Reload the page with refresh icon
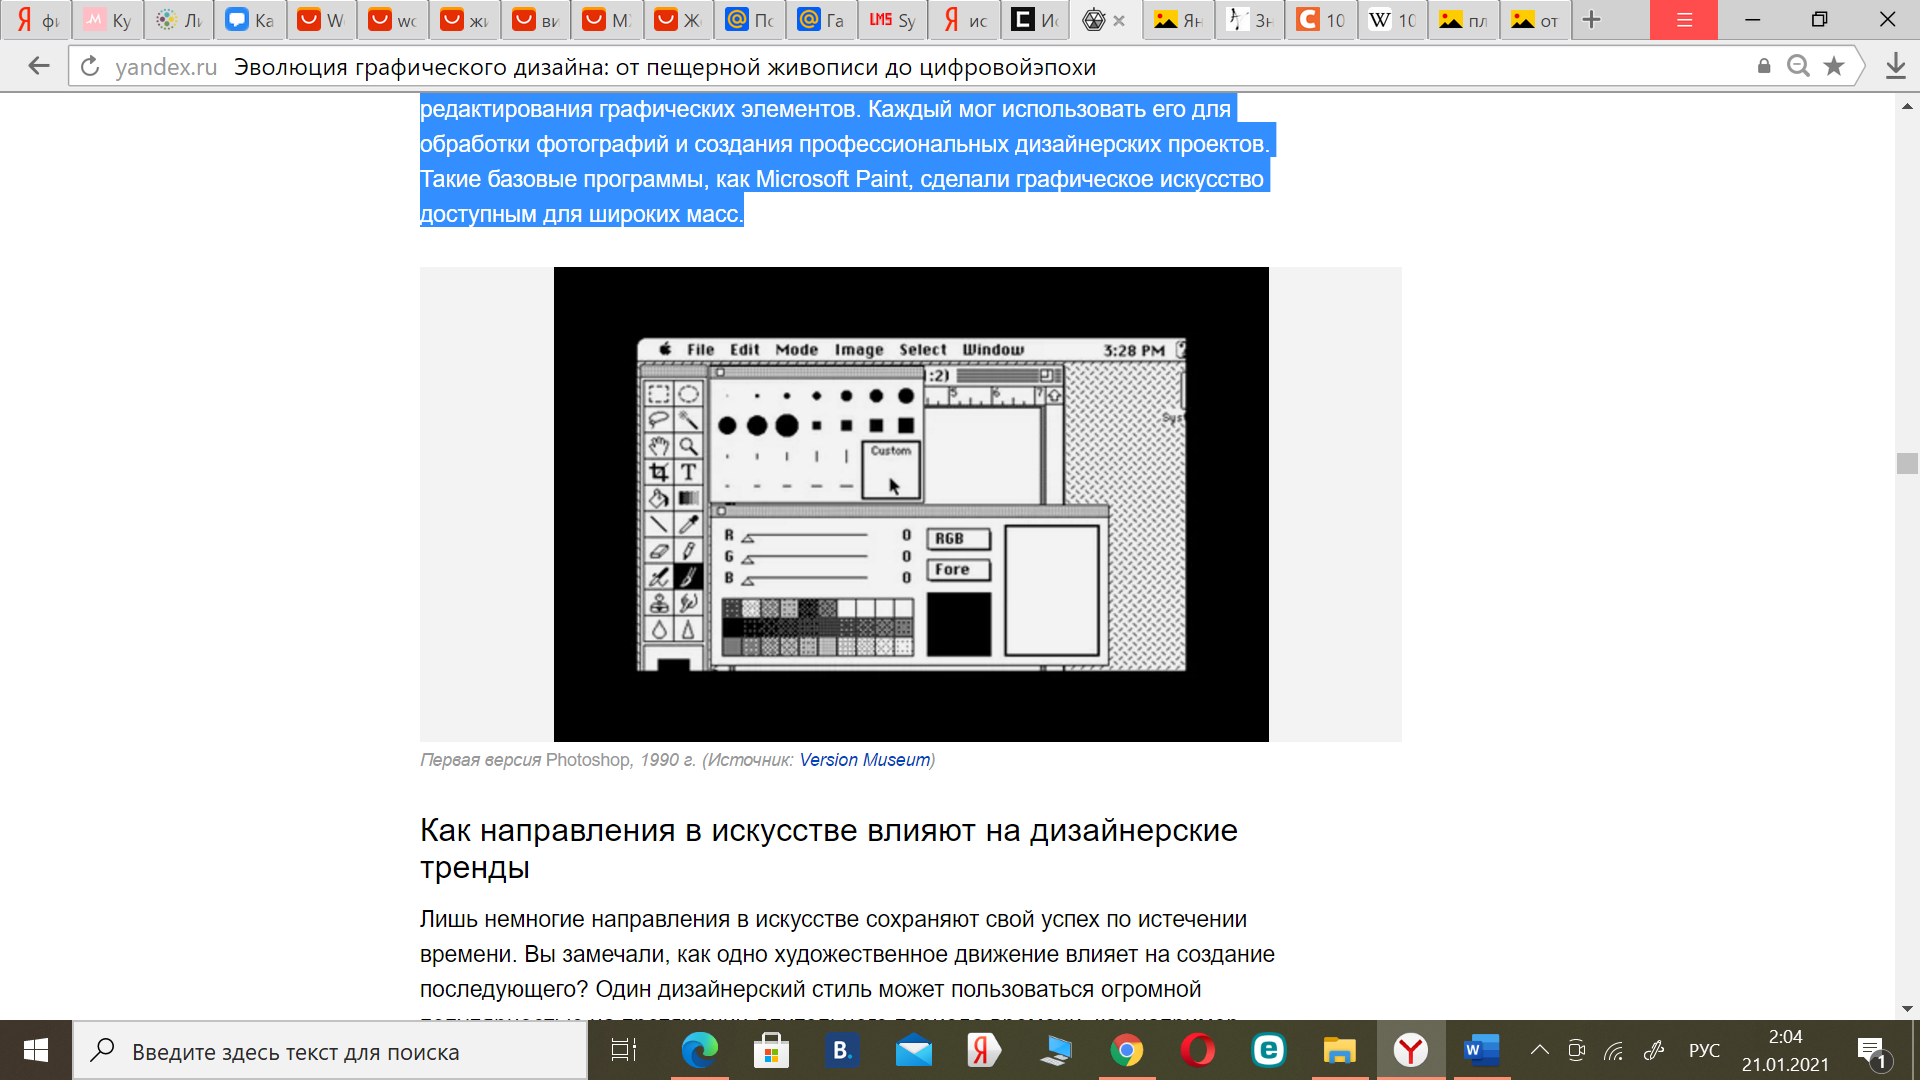 90,66
